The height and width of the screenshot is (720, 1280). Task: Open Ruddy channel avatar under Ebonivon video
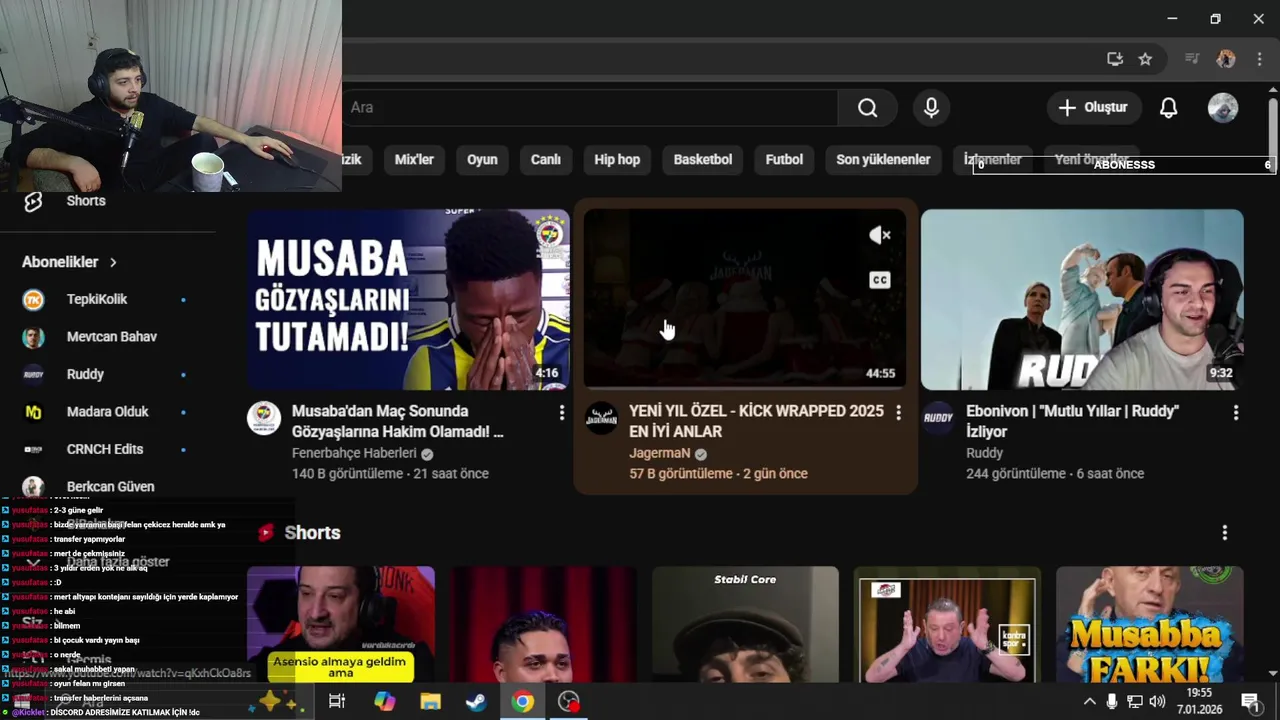938,418
